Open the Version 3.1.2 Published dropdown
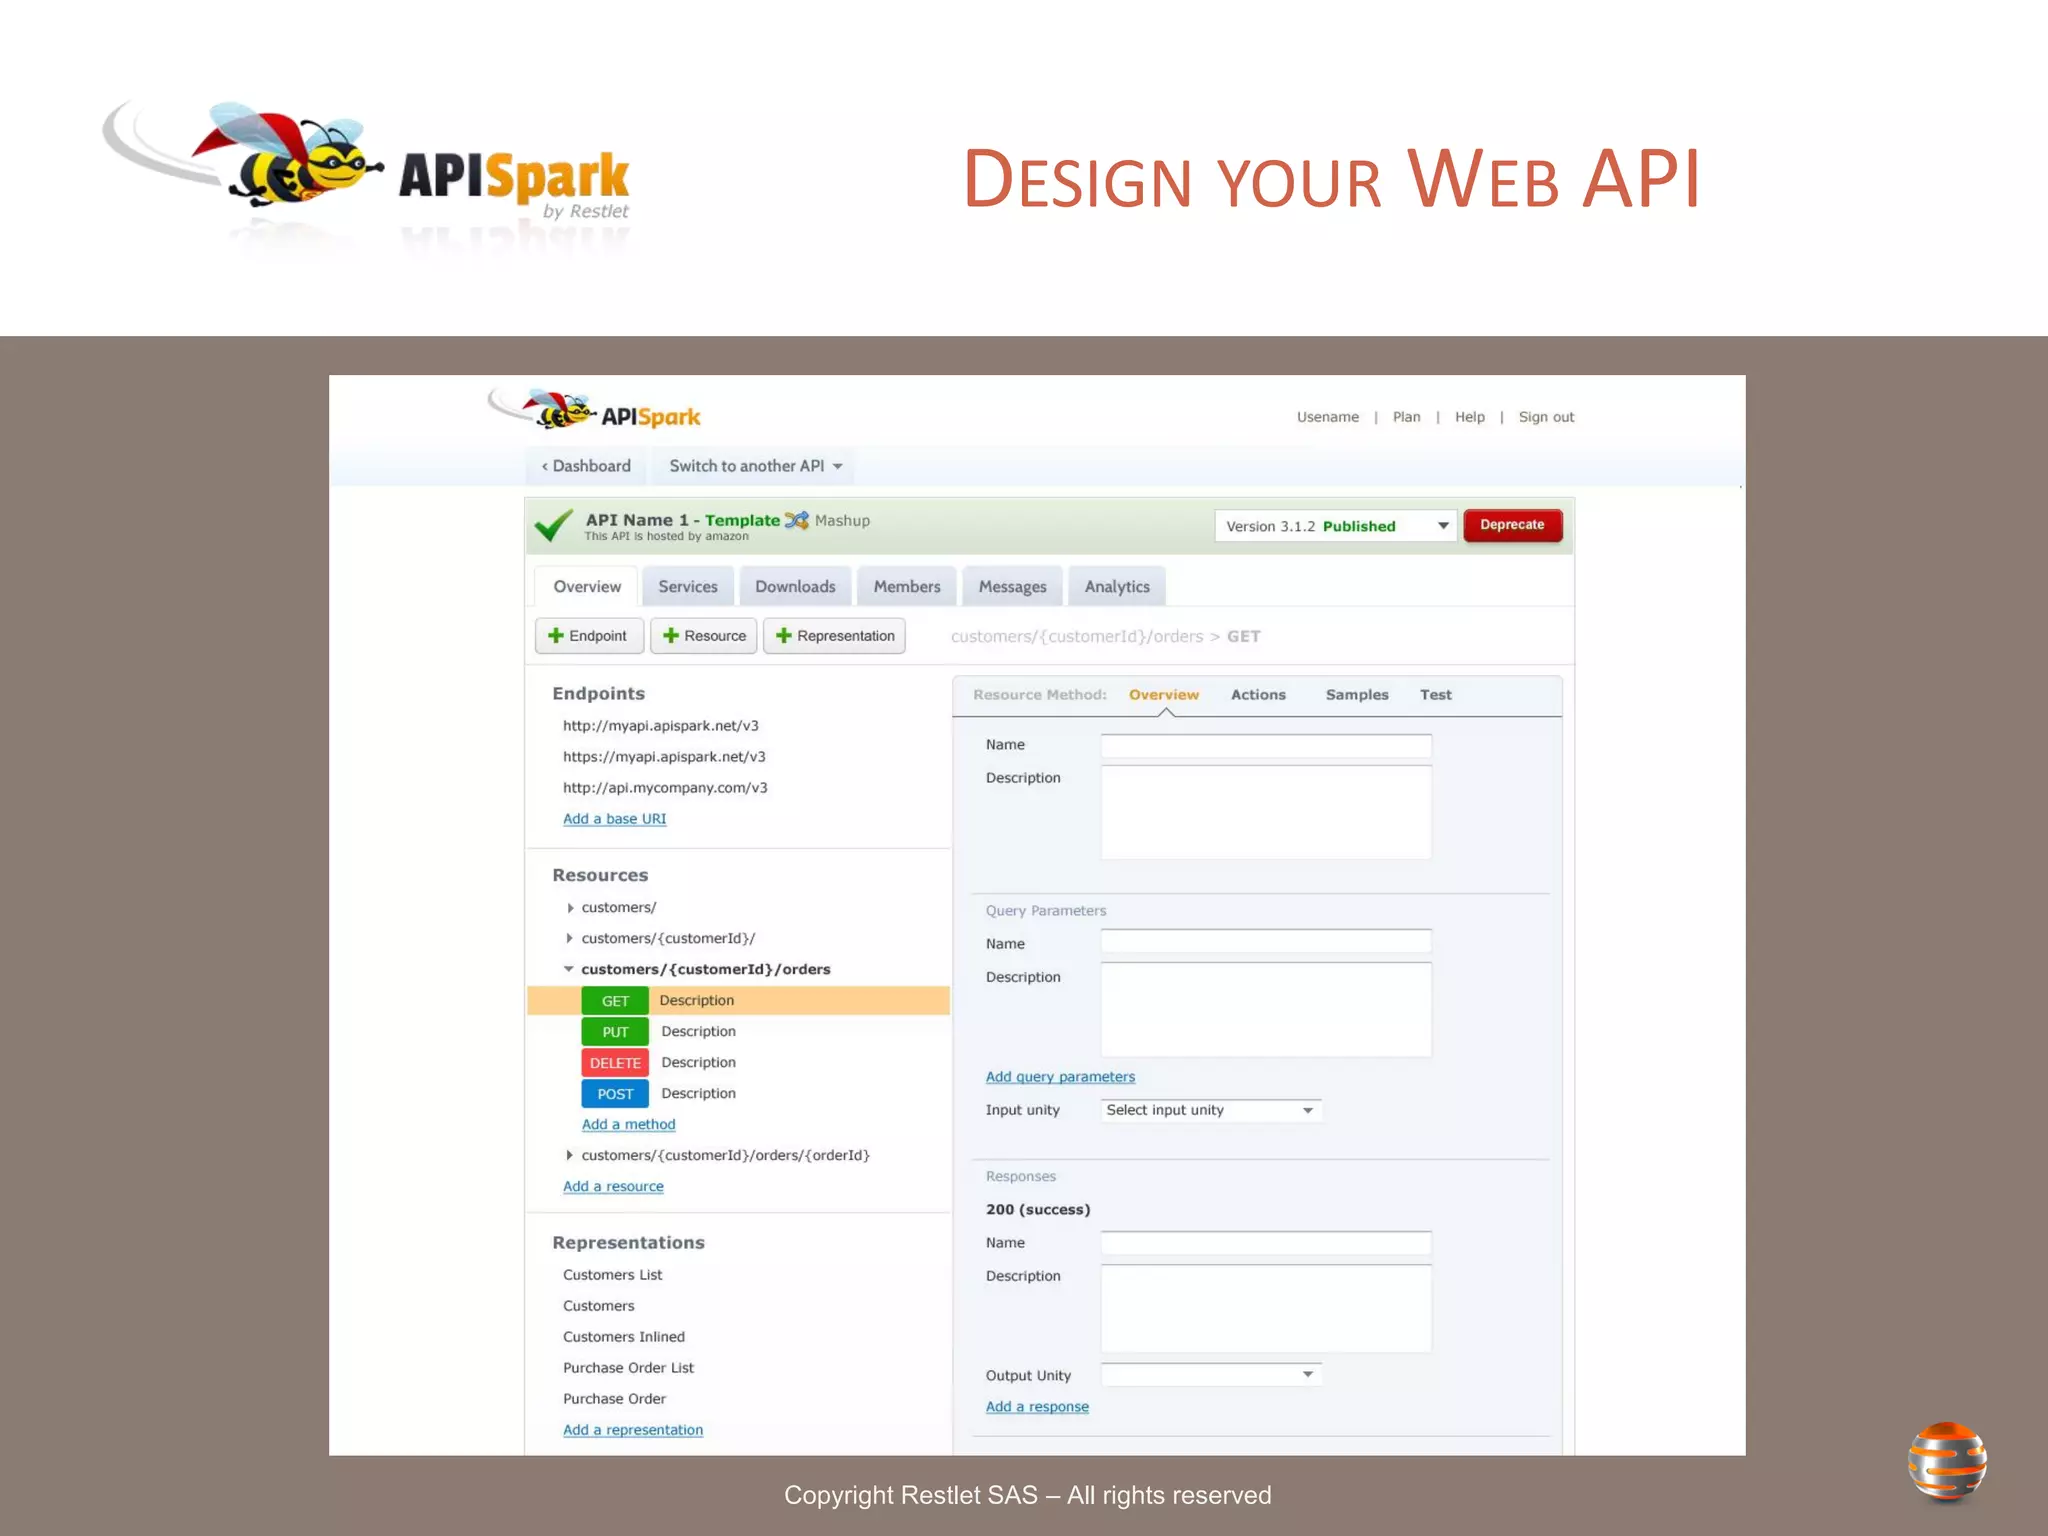Screen dimensions: 2048x1536 click(x=1335, y=526)
